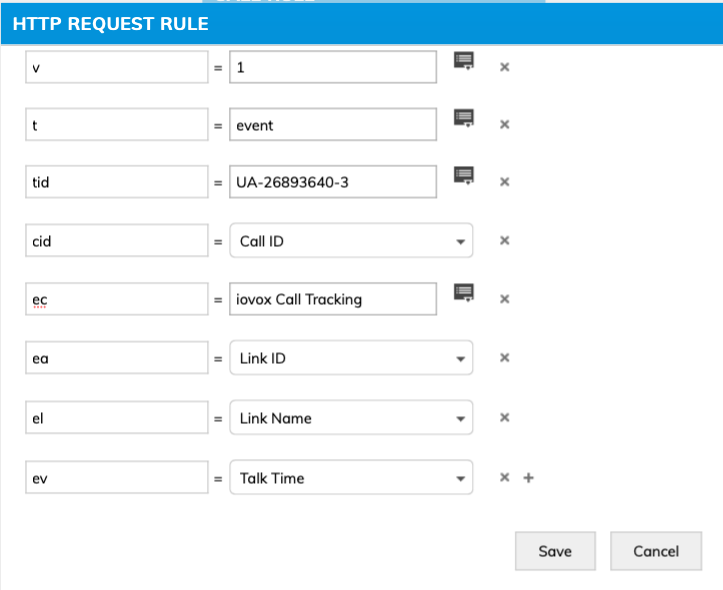This screenshot has height=590, width=723.
Task: Remove the el parameter row
Action: tap(505, 418)
